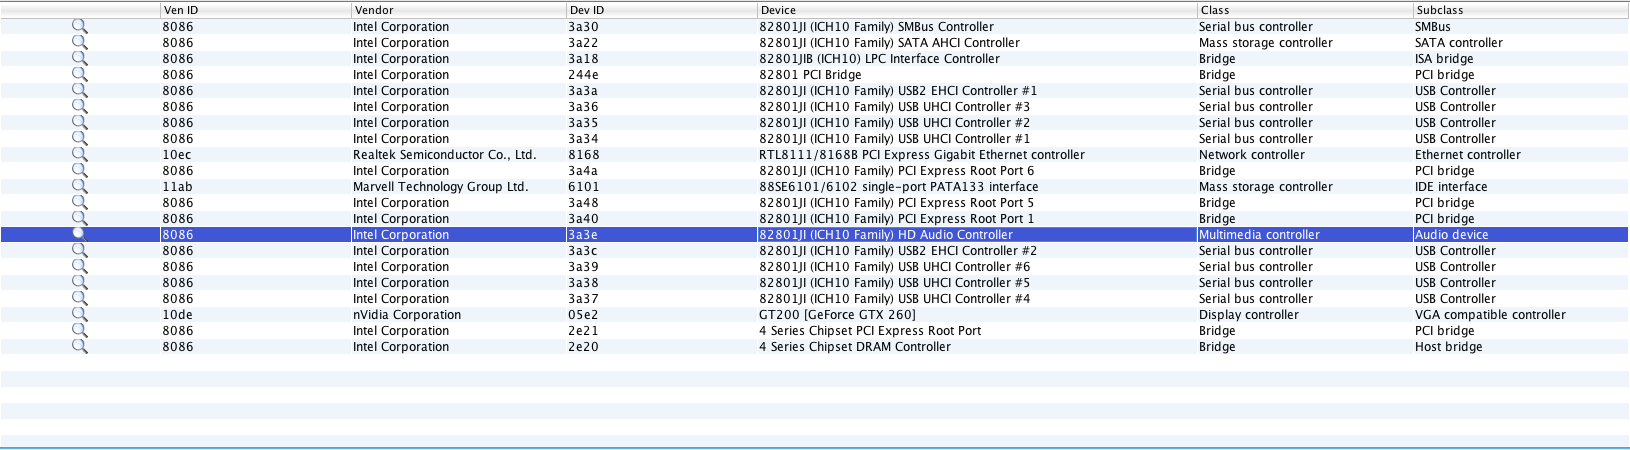Click the Subclass column header
This screenshot has height=450, width=1630.
1439,10
